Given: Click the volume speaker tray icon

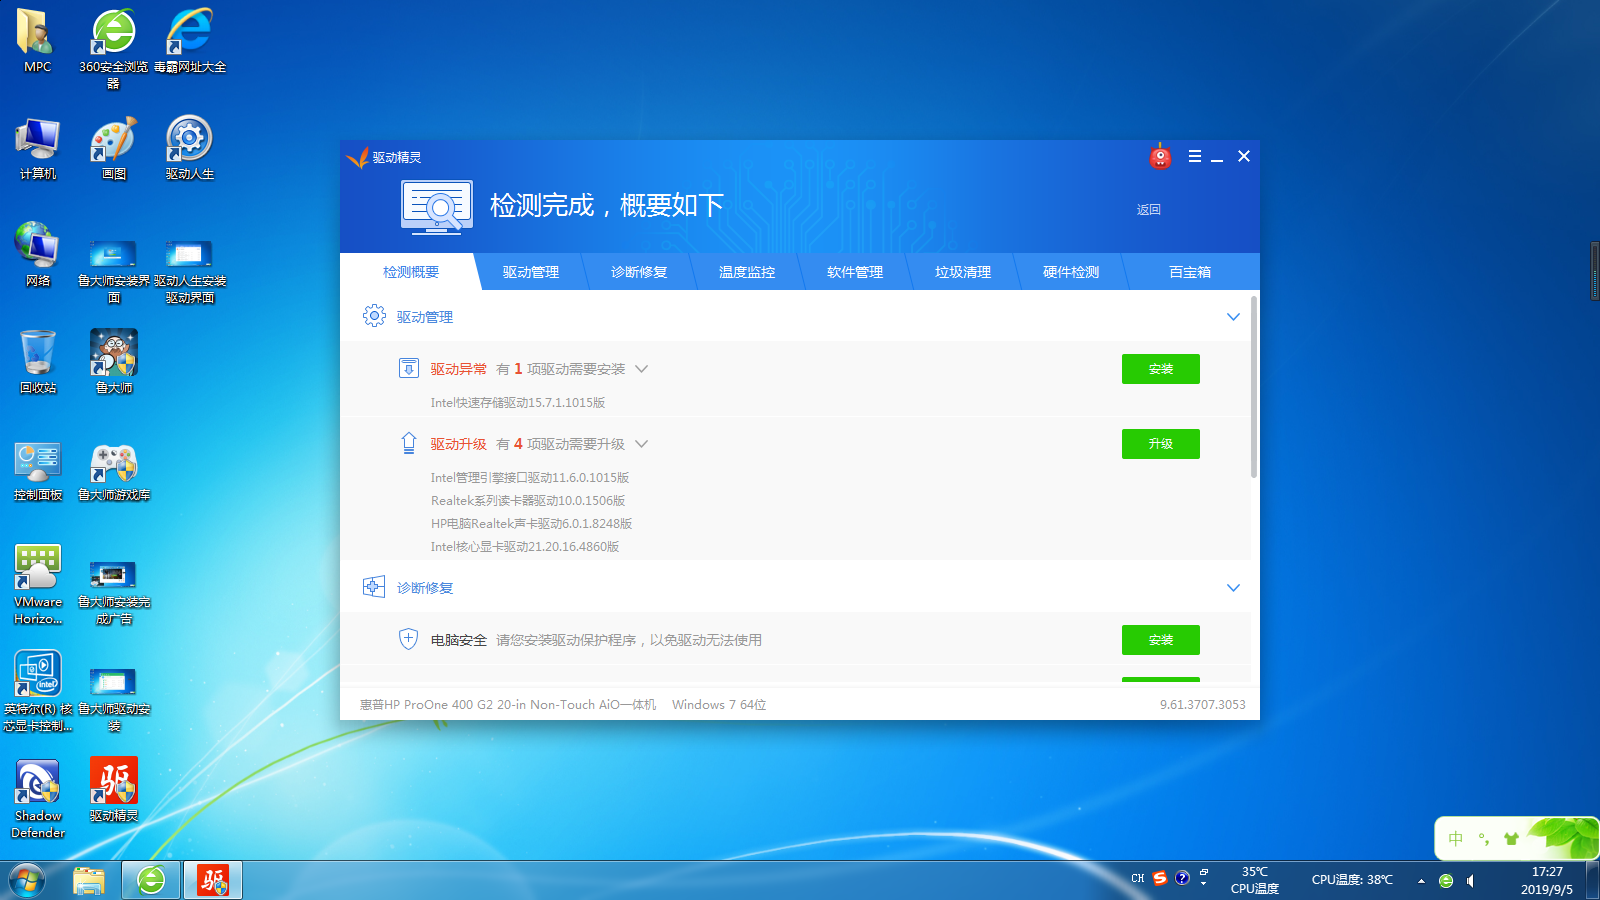Looking at the screenshot, I should point(1470,881).
